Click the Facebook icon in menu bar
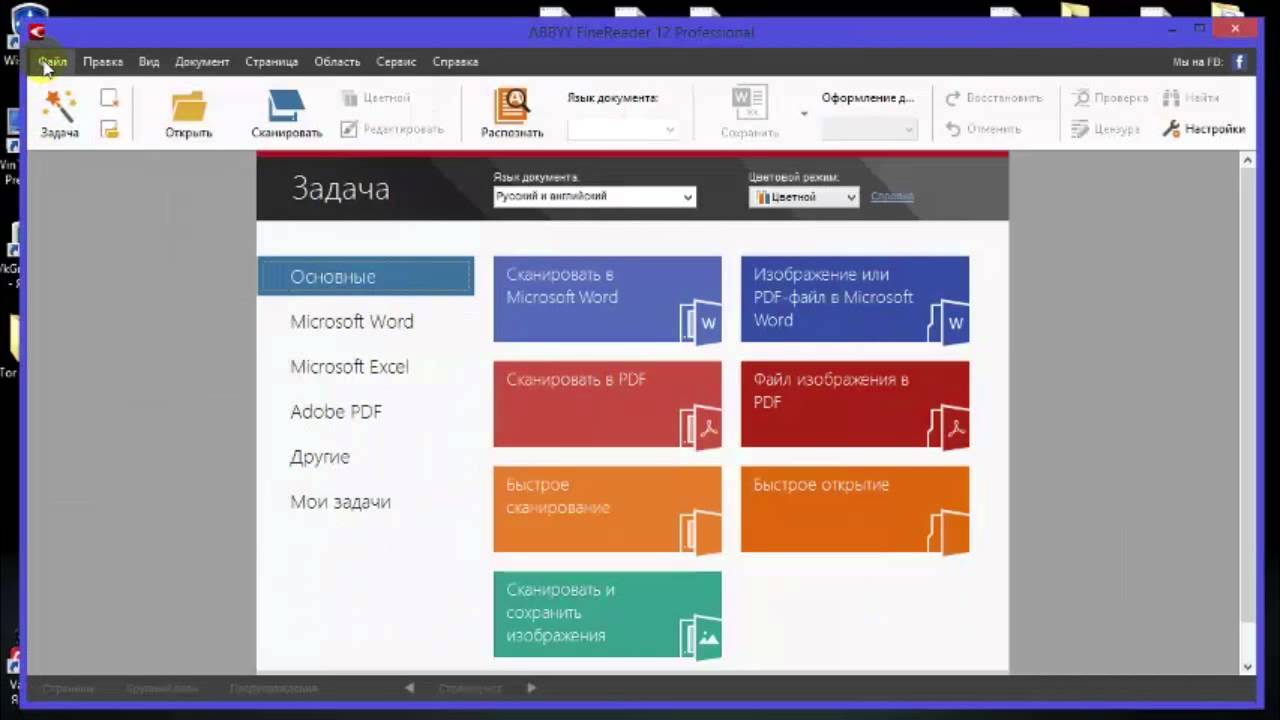This screenshot has width=1280, height=720. pos(1239,62)
